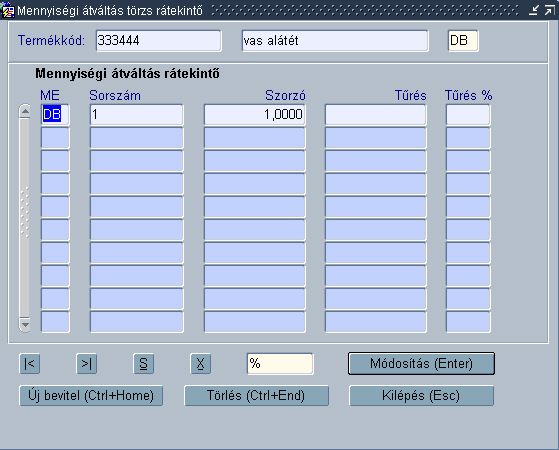Select the ME cell with DB highlighted
The image size is (559, 450).
pyautogui.click(x=55, y=114)
